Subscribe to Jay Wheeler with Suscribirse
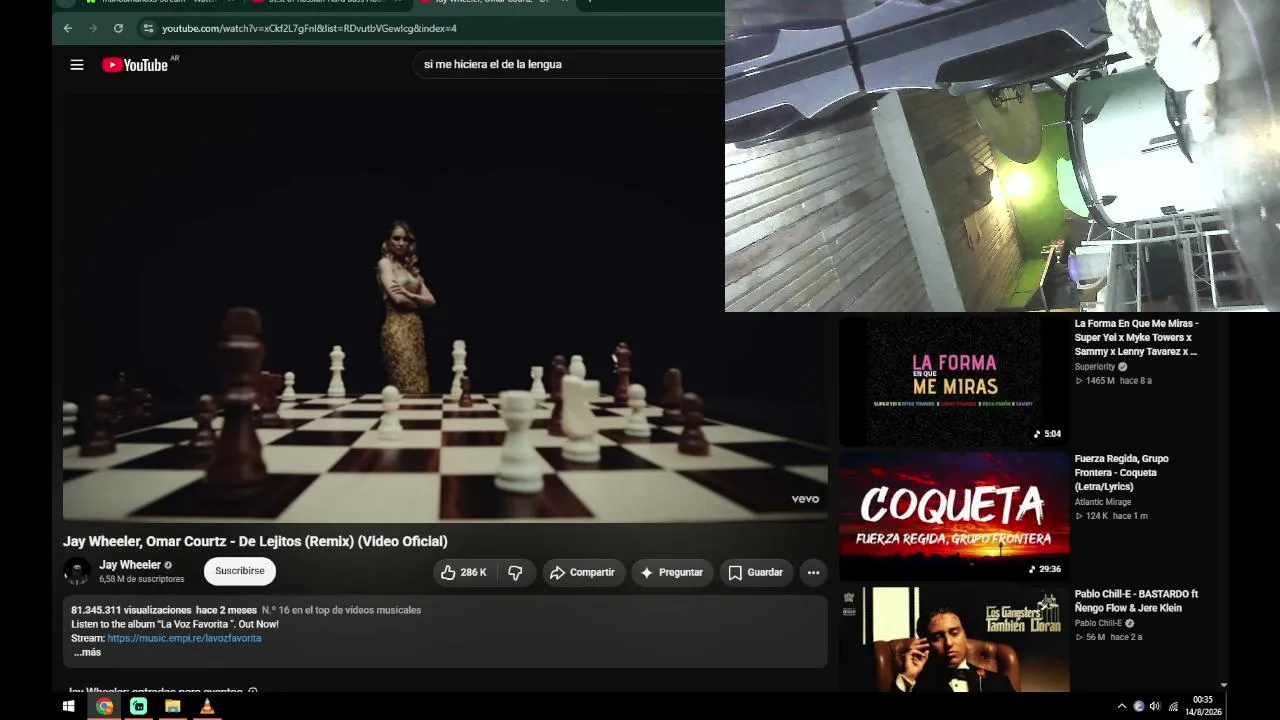 click(240, 571)
